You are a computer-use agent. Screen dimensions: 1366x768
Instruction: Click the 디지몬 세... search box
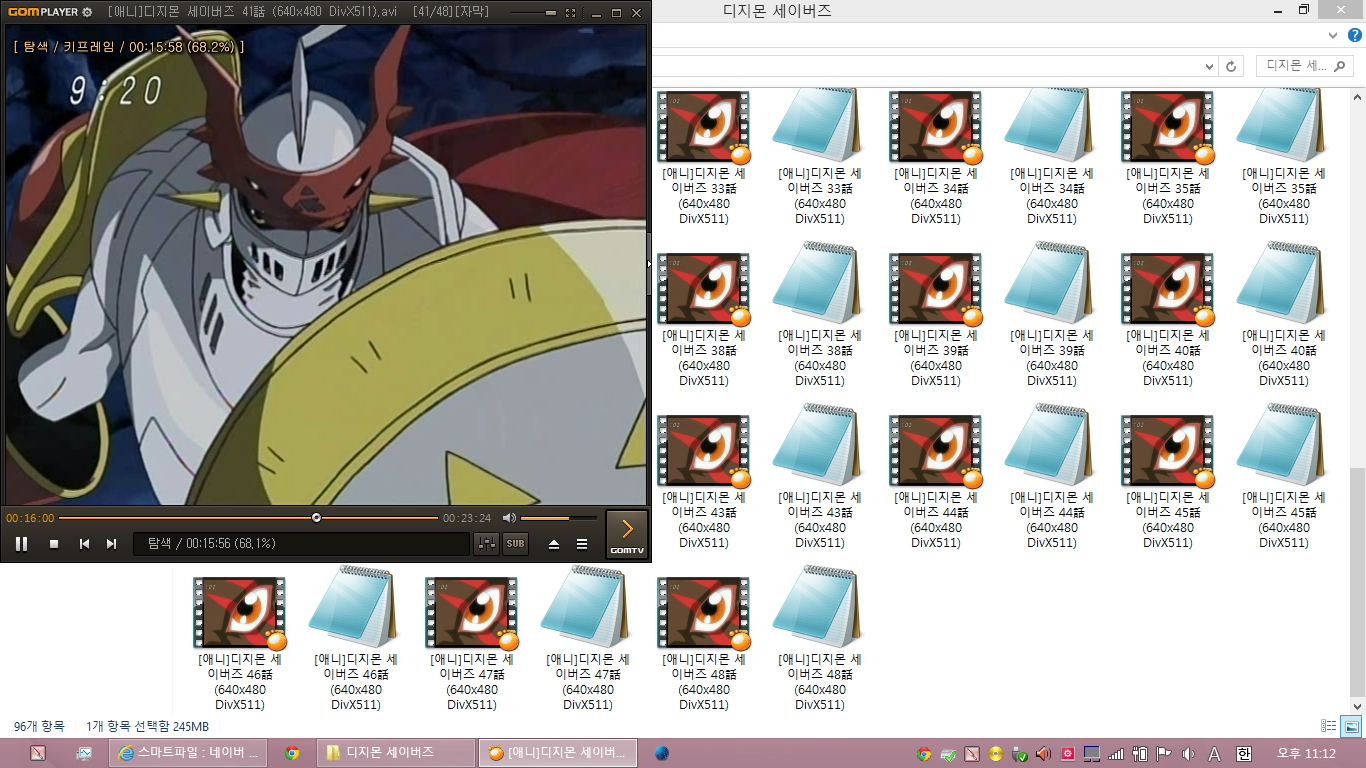click(1304, 66)
